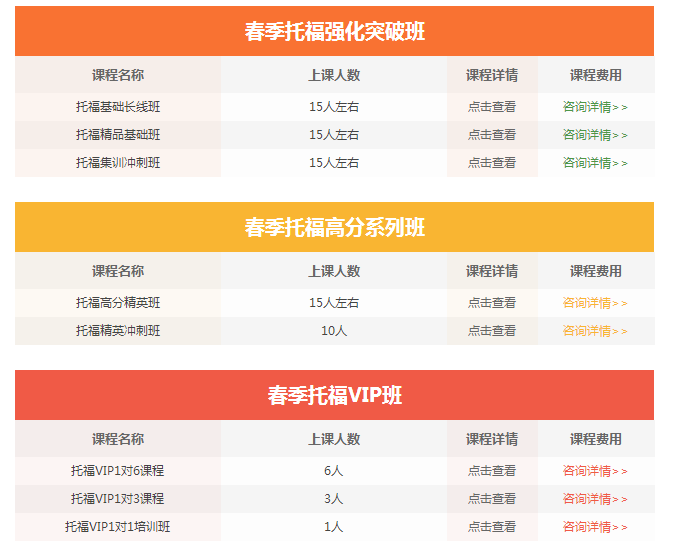
Task: Open 点击查看 for 托福VIP1对3课程
Action: (x=492, y=499)
